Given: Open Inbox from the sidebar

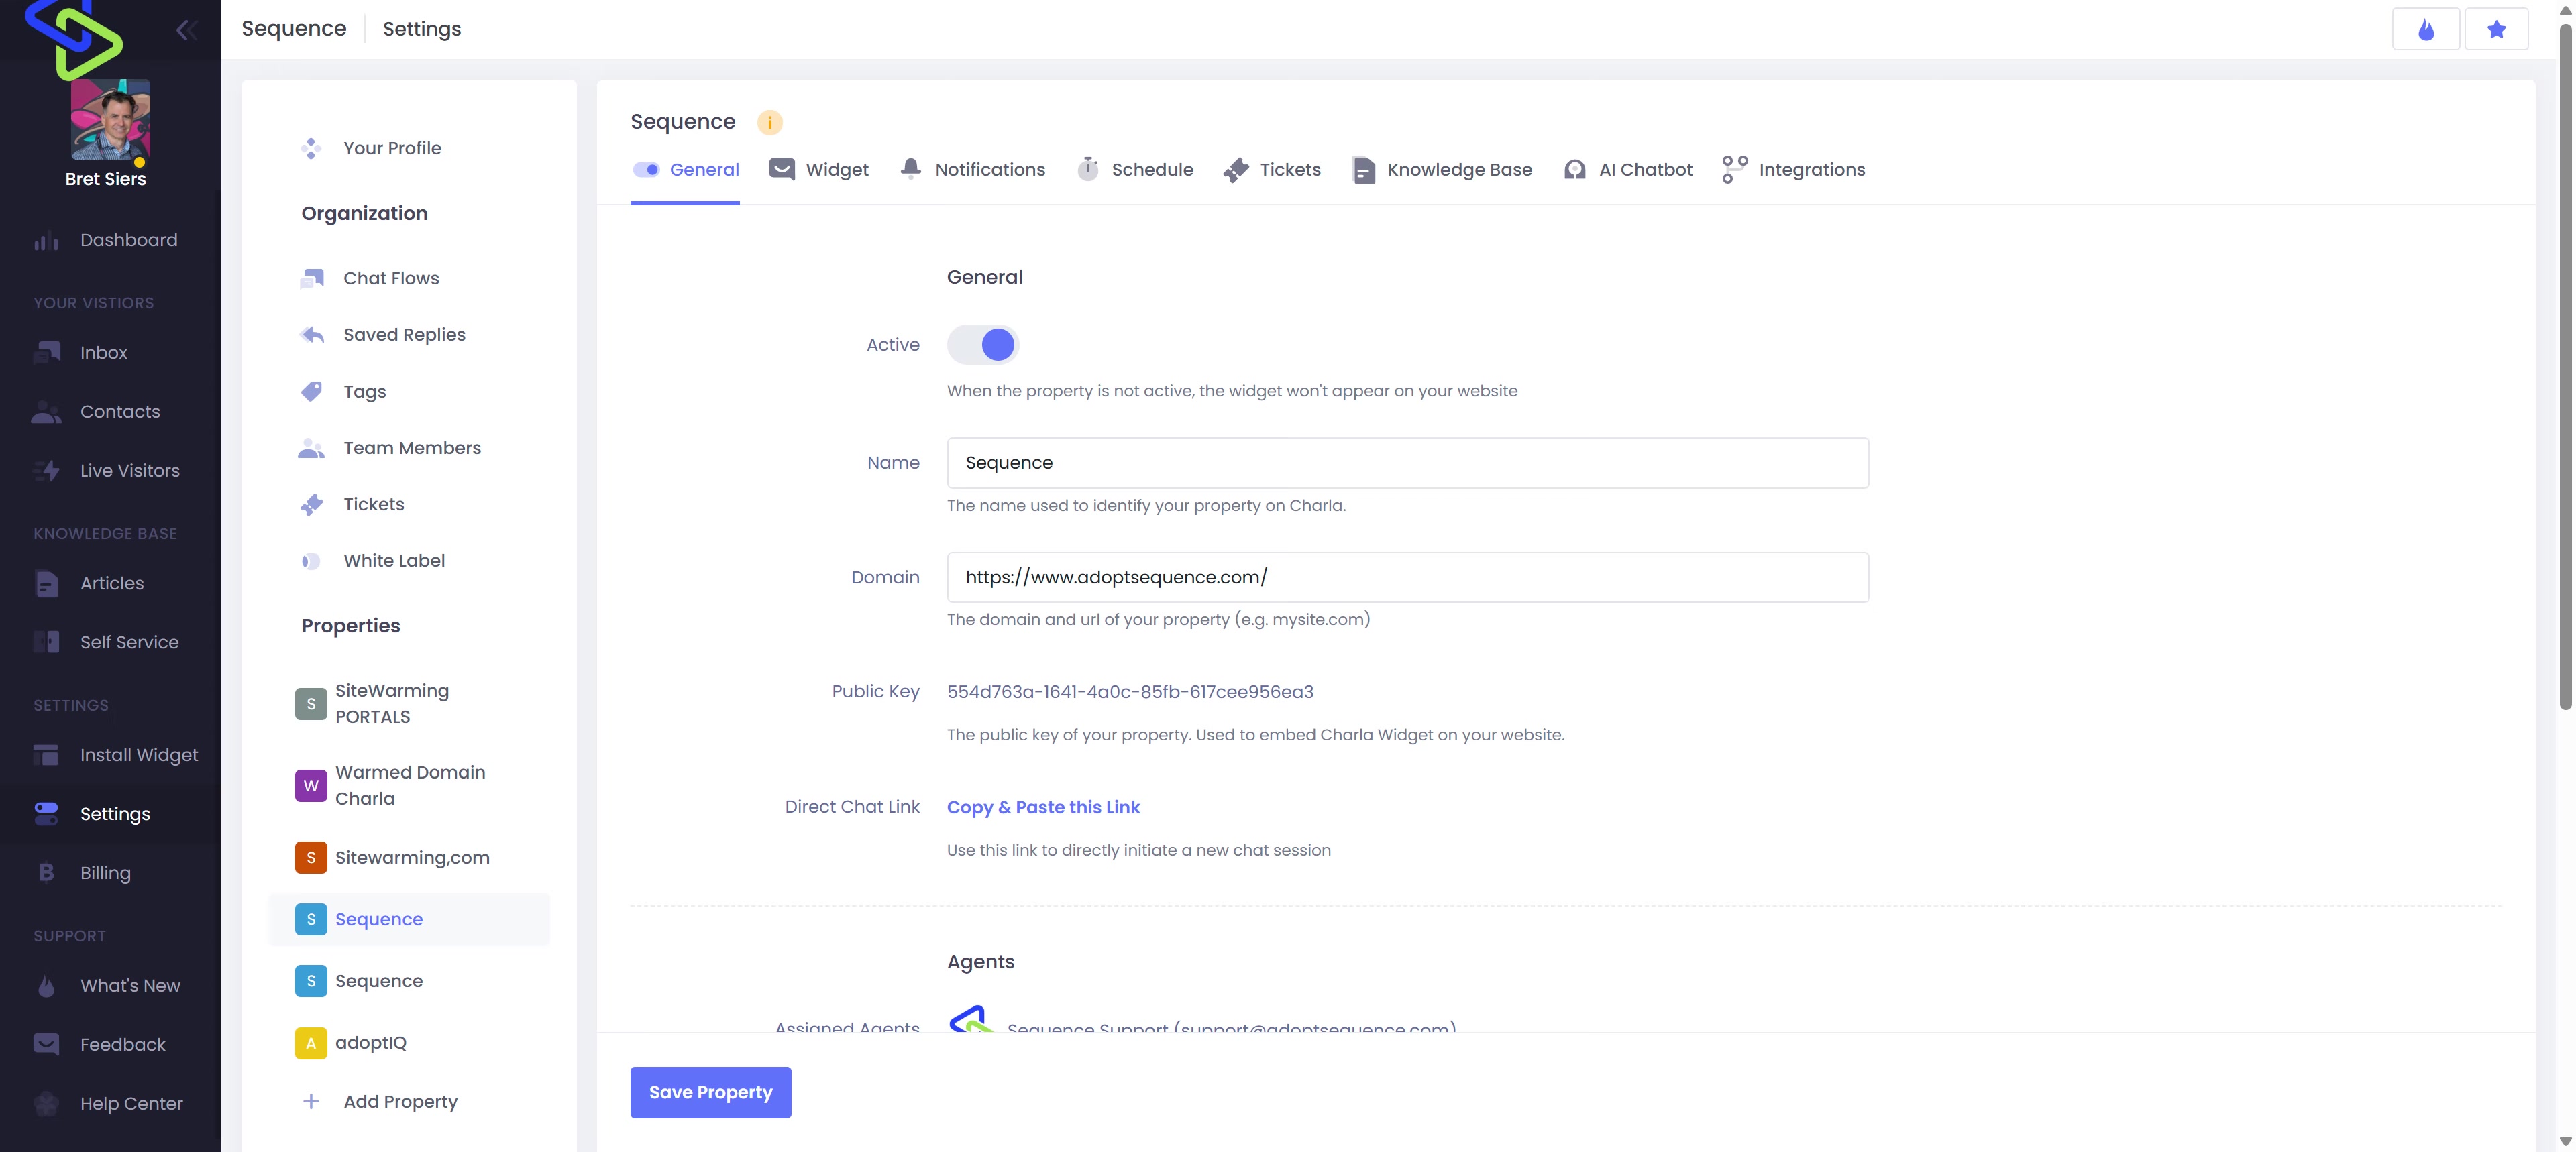Looking at the screenshot, I should (x=103, y=353).
